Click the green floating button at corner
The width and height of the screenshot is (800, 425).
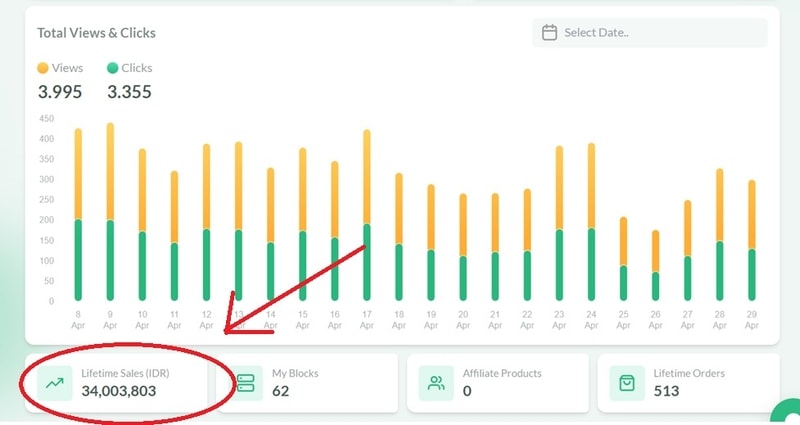pyautogui.click(x=789, y=413)
